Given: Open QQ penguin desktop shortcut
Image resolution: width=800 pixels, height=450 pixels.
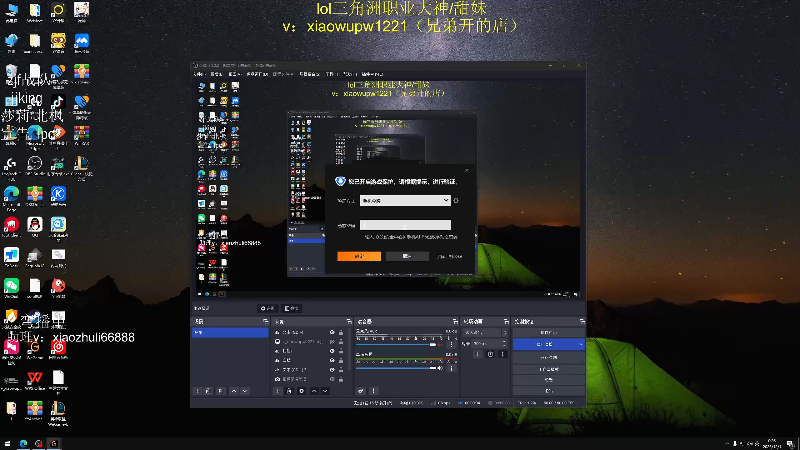Looking at the screenshot, I should 35,227.
